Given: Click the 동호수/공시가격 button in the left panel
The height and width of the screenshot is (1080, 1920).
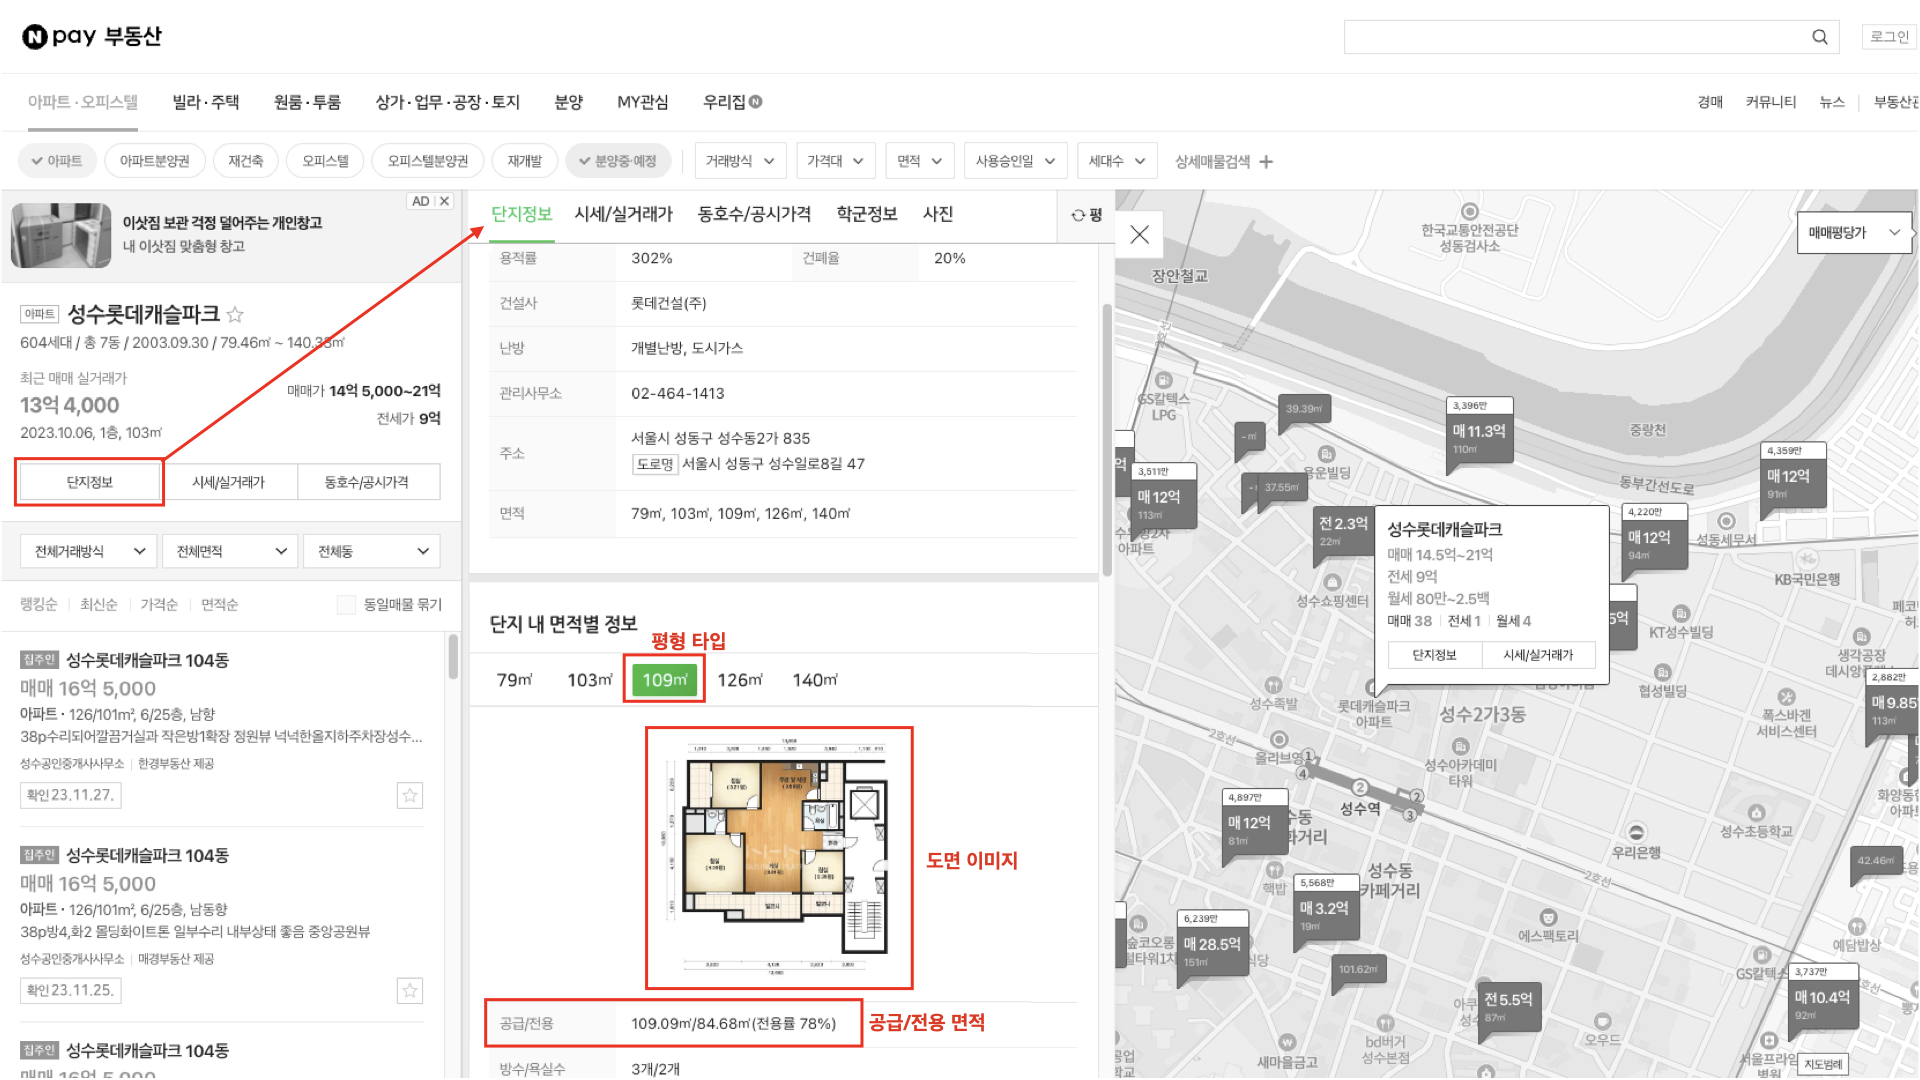Looking at the screenshot, I should click(366, 482).
